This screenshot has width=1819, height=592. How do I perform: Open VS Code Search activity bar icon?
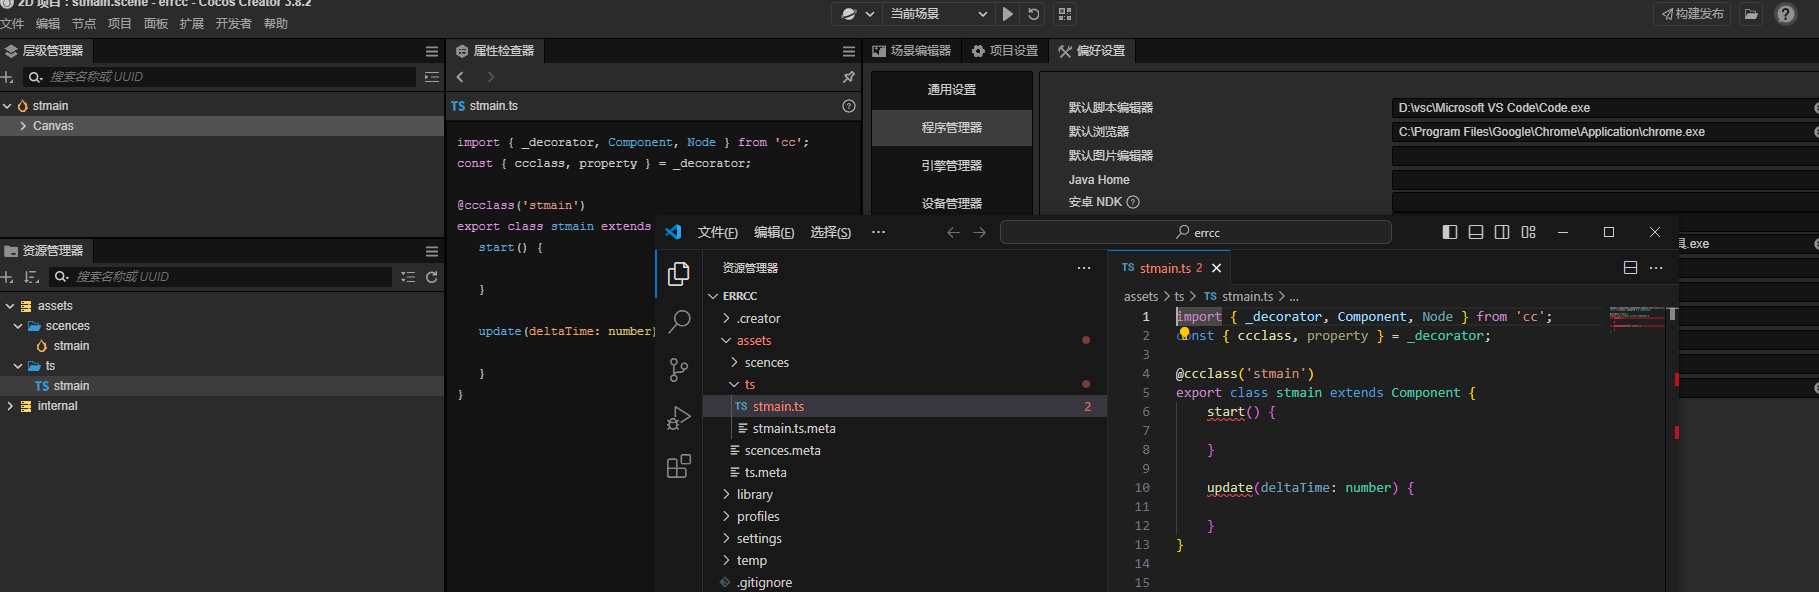tap(679, 321)
